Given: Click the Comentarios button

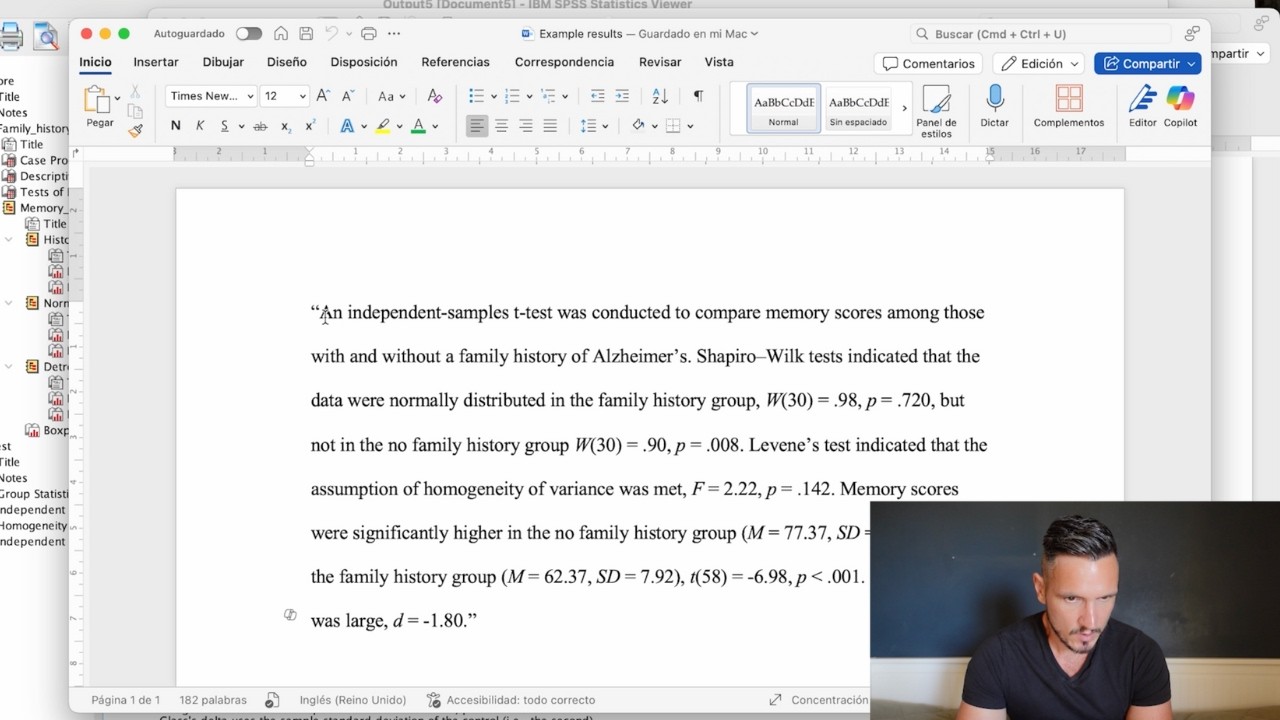Looking at the screenshot, I should coord(928,63).
